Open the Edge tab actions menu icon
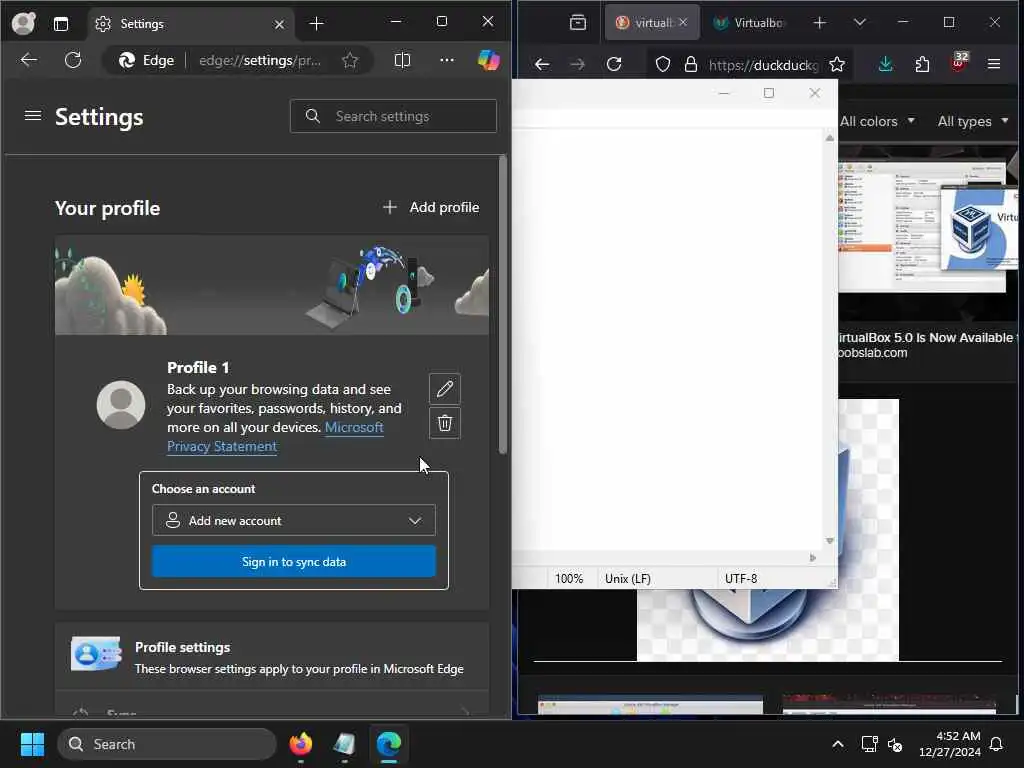Viewport: 1024px width, 768px height. [61, 24]
